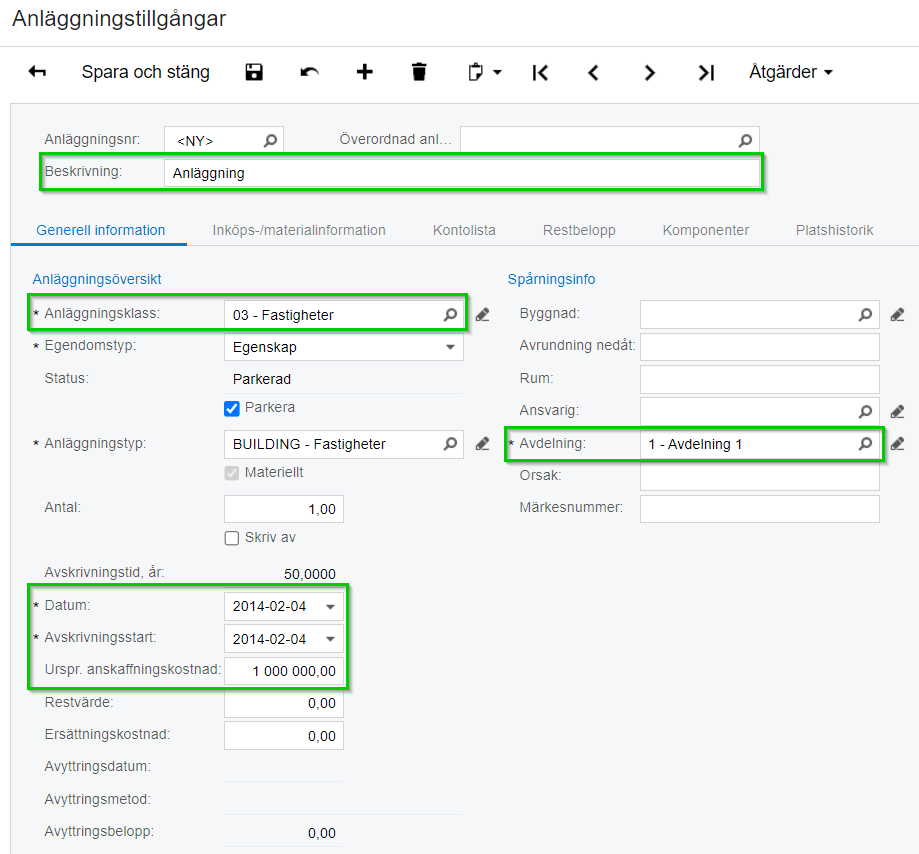This screenshot has width=919, height=854.
Task: Switch to the Restbelopp tab
Action: [x=579, y=230]
